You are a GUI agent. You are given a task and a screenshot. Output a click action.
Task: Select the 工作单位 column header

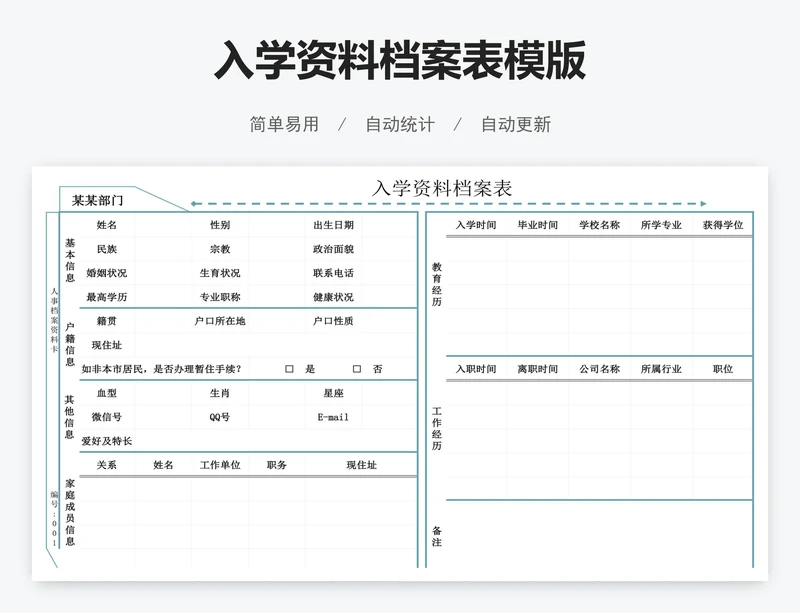220,465
